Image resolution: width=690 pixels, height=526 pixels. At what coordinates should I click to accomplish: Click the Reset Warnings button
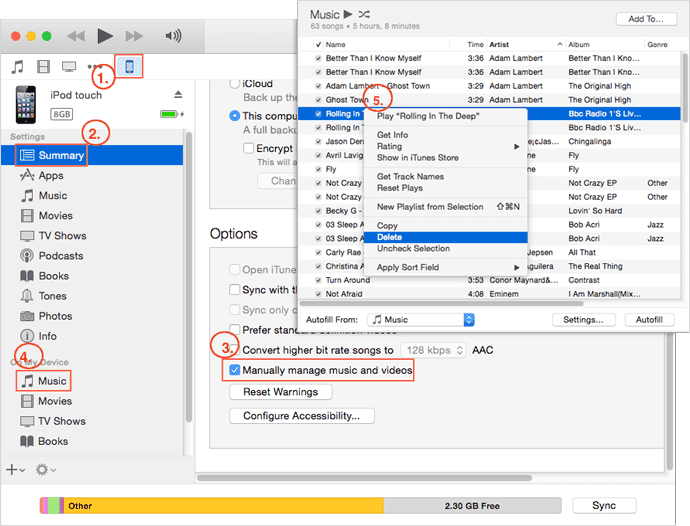click(281, 392)
